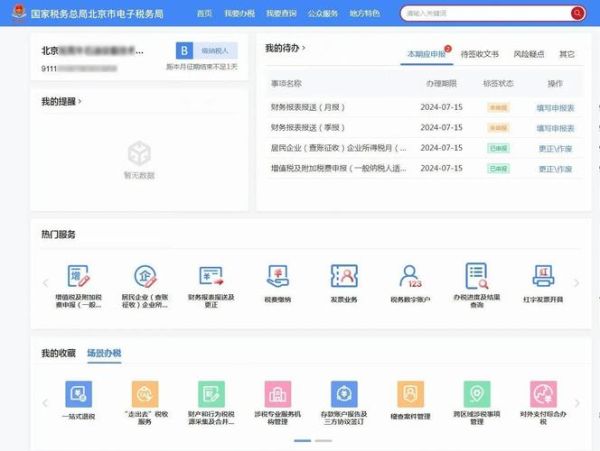The height and width of the screenshot is (451, 600).
Task: Click row title 居民企业（查账征收）企业所得税月
Action: click(x=339, y=148)
